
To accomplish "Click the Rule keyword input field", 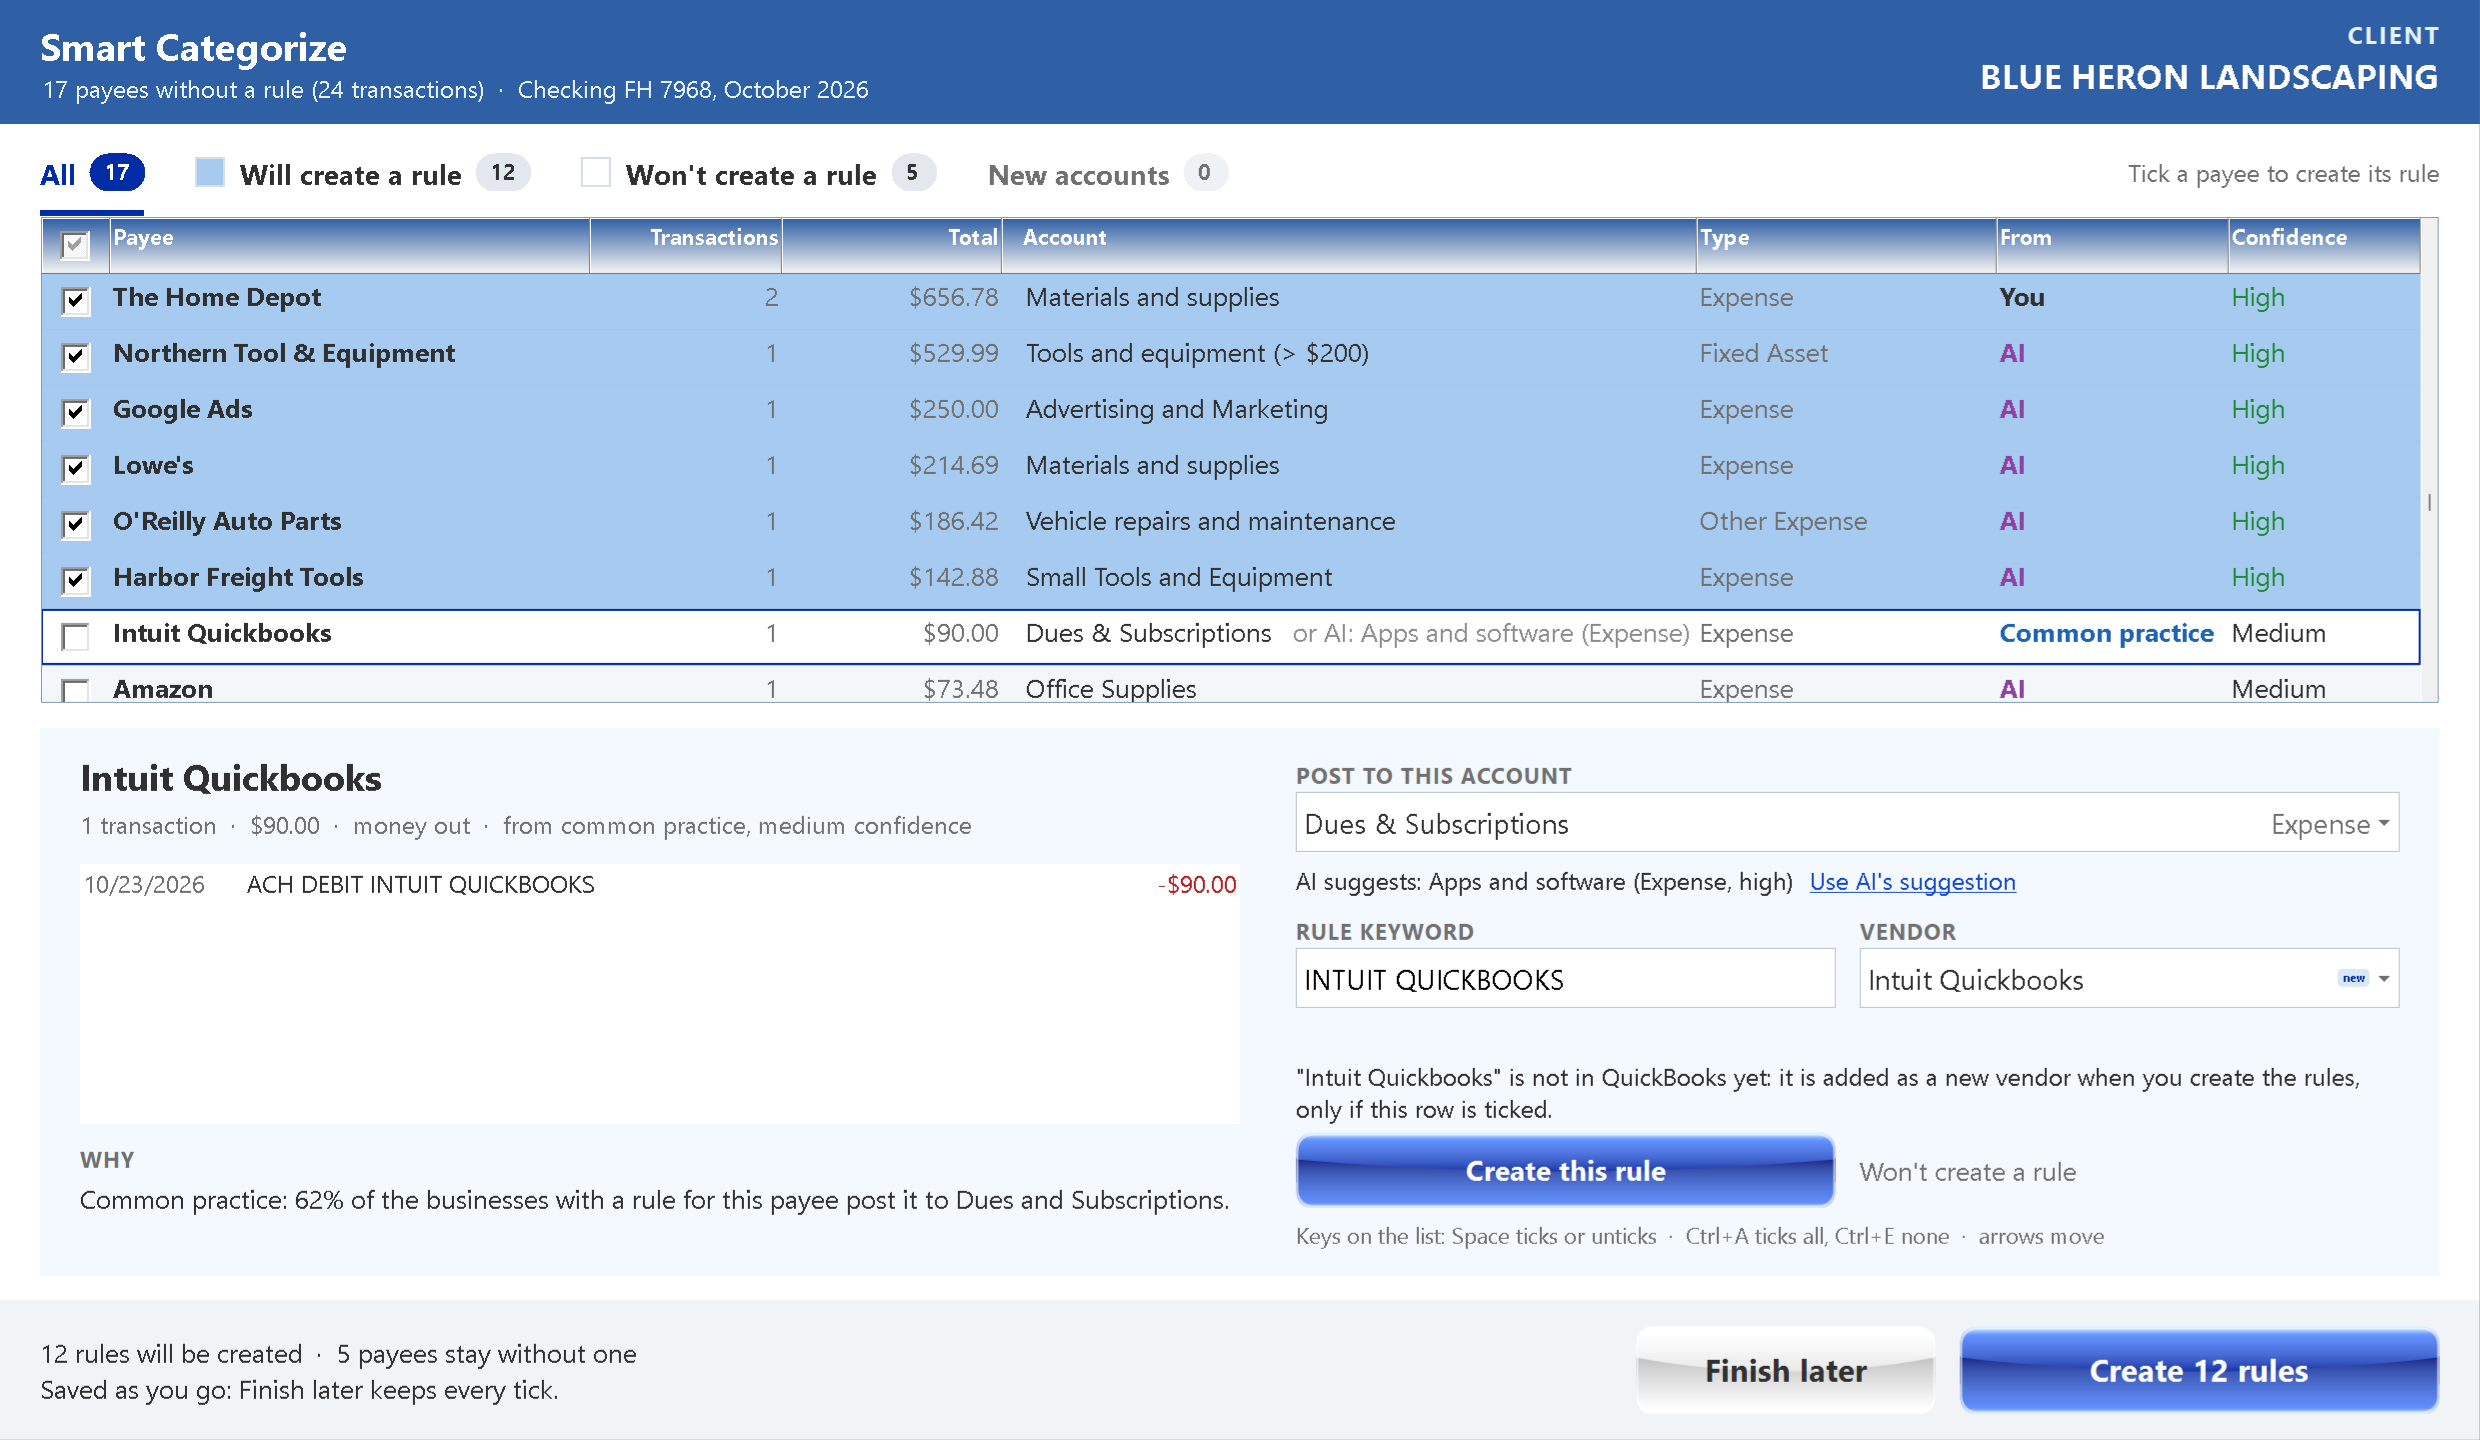I will 1565,979.
